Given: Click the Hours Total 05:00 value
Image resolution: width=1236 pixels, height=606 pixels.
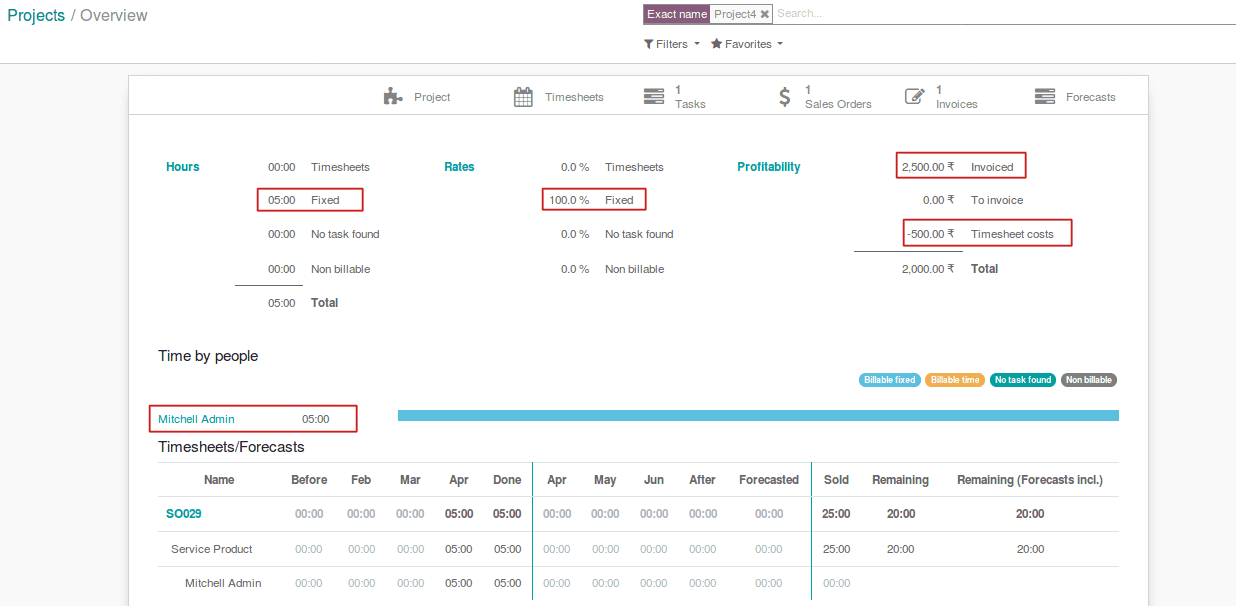Looking at the screenshot, I should coord(282,303).
